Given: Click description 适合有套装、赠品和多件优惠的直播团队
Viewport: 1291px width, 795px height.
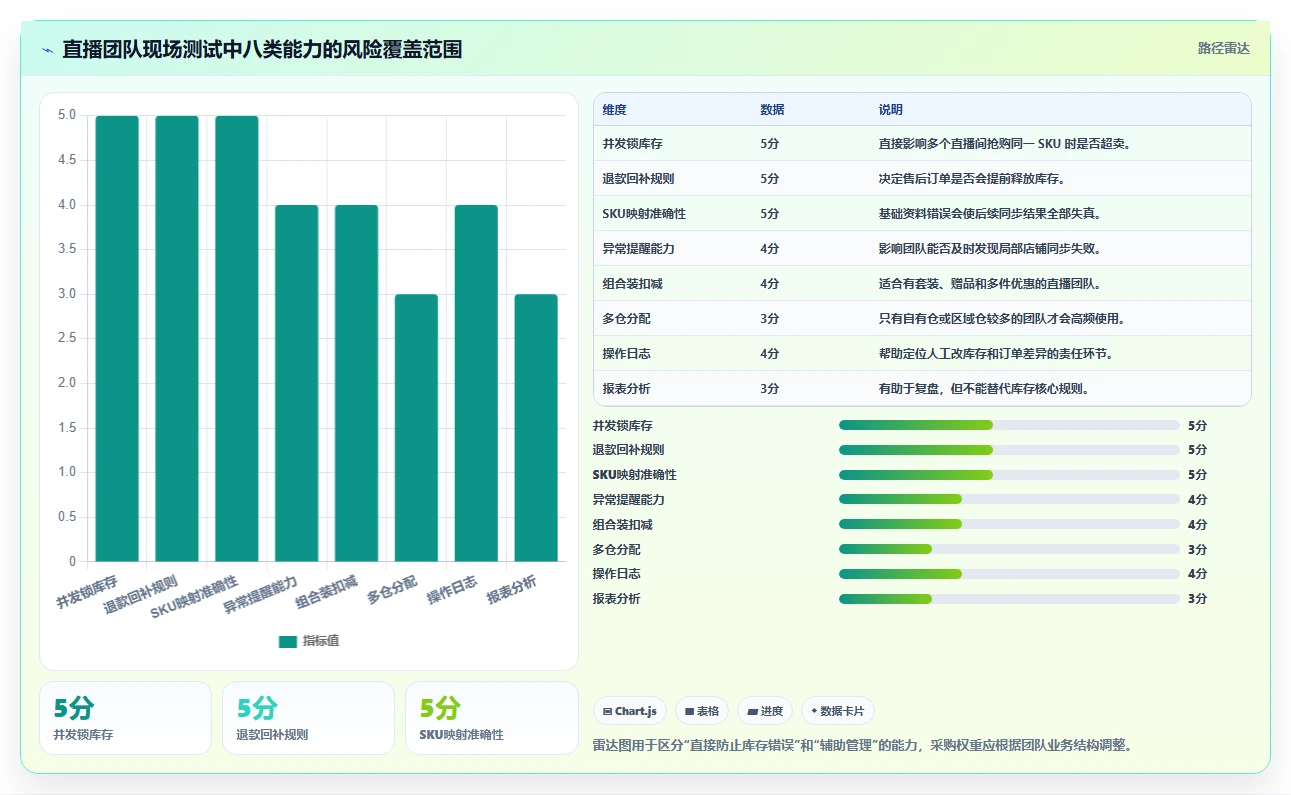Looking at the screenshot, I should click(x=990, y=284).
